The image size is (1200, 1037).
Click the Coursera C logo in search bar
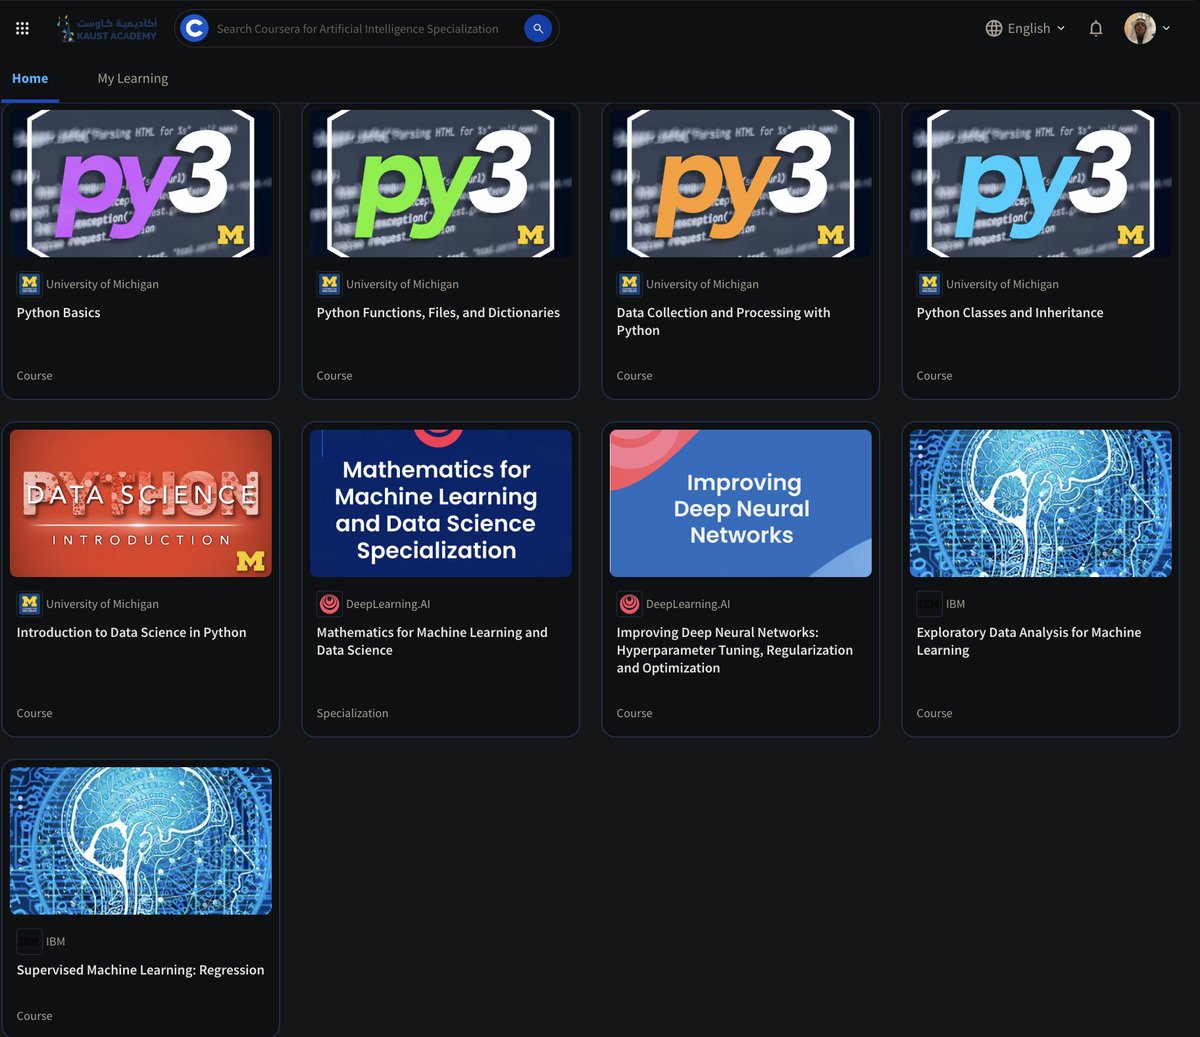(195, 29)
